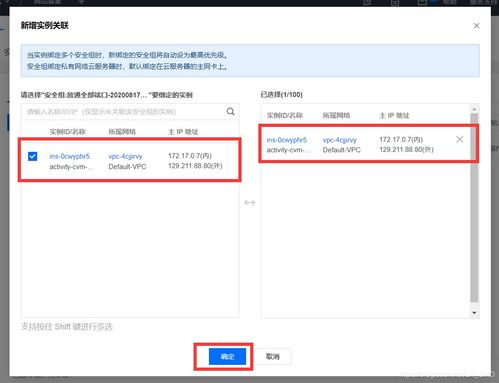Open ins-0cwyphr5 link in the 已选择 panel
The width and height of the screenshot is (499, 383).
point(287,140)
